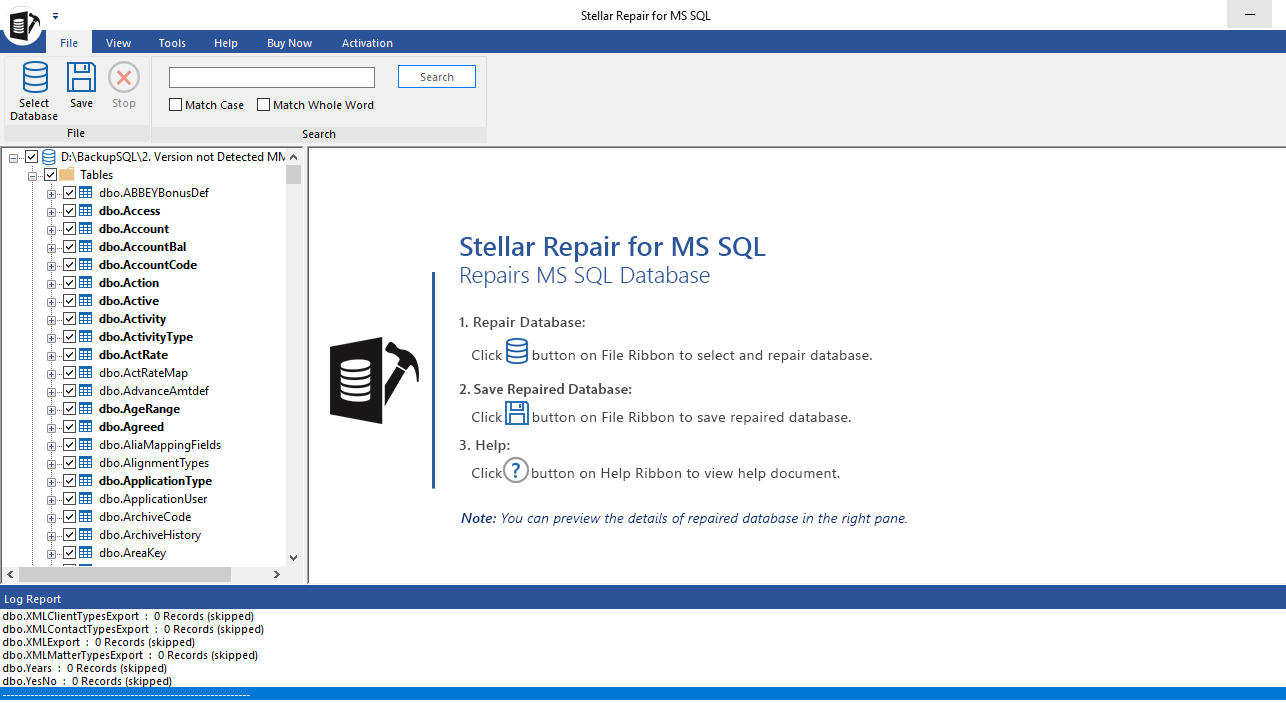The image size is (1286, 703).
Task: Click table icon next to dbo.ActivityType
Action: (86, 337)
